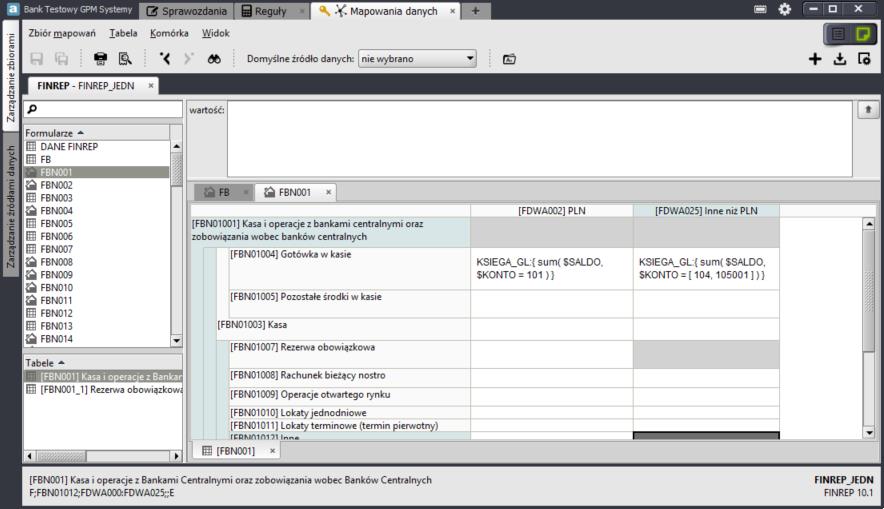
Task: Select the [FDWA025] Inne niż PLN column header
Action: click(x=706, y=211)
